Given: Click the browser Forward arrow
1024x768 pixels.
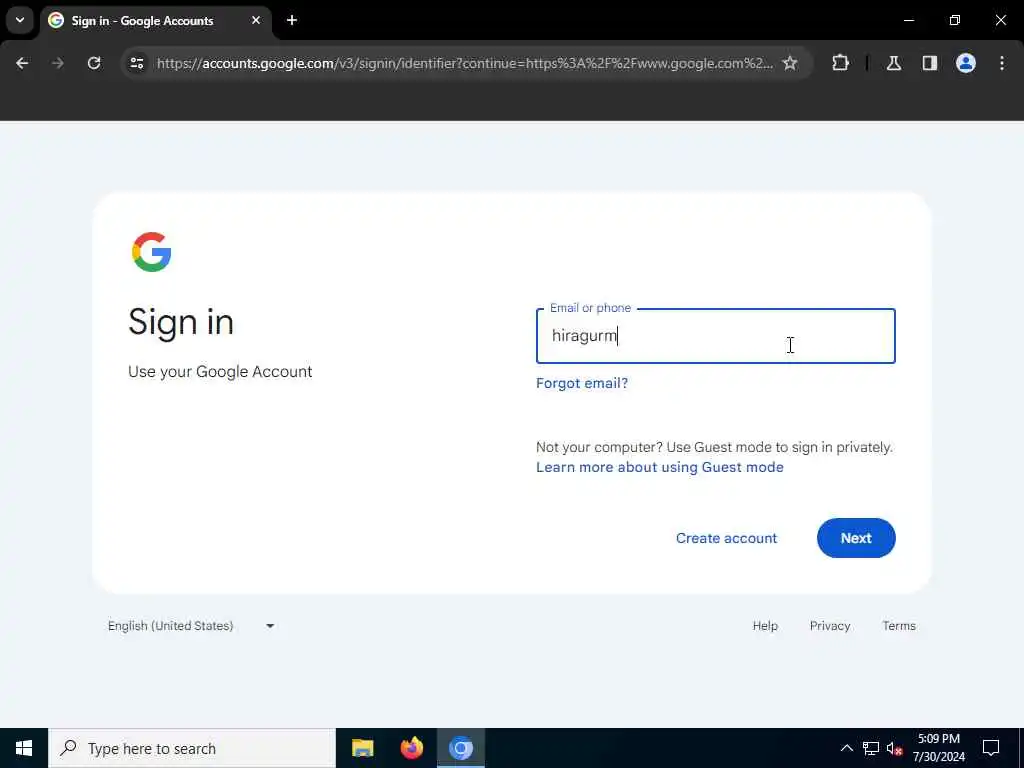Looking at the screenshot, I should tap(57, 63).
